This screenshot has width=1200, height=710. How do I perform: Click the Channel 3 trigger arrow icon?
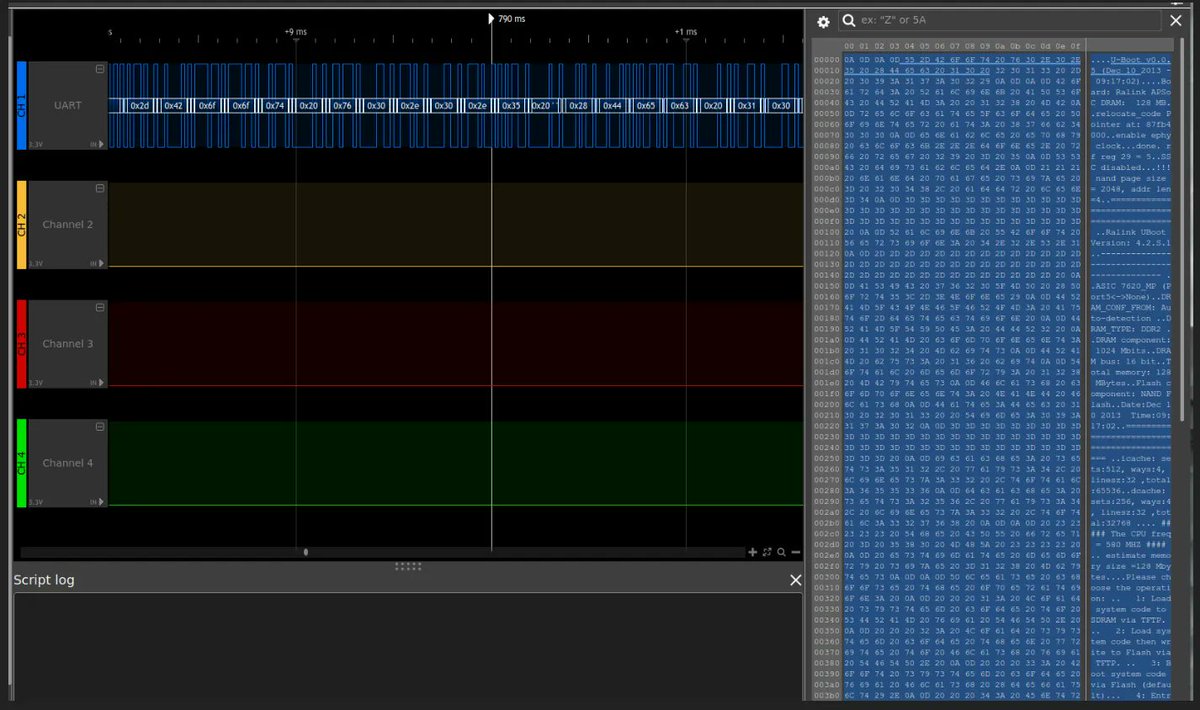pyautogui.click(x=99, y=382)
